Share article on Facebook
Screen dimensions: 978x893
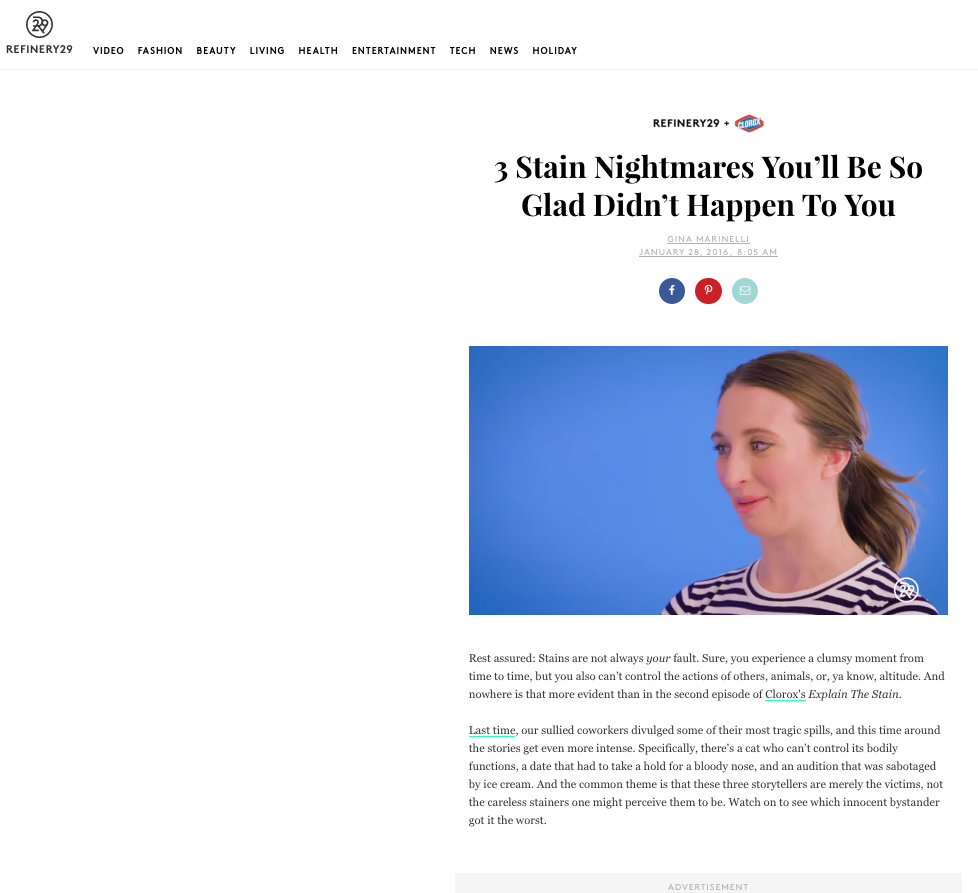click(672, 291)
